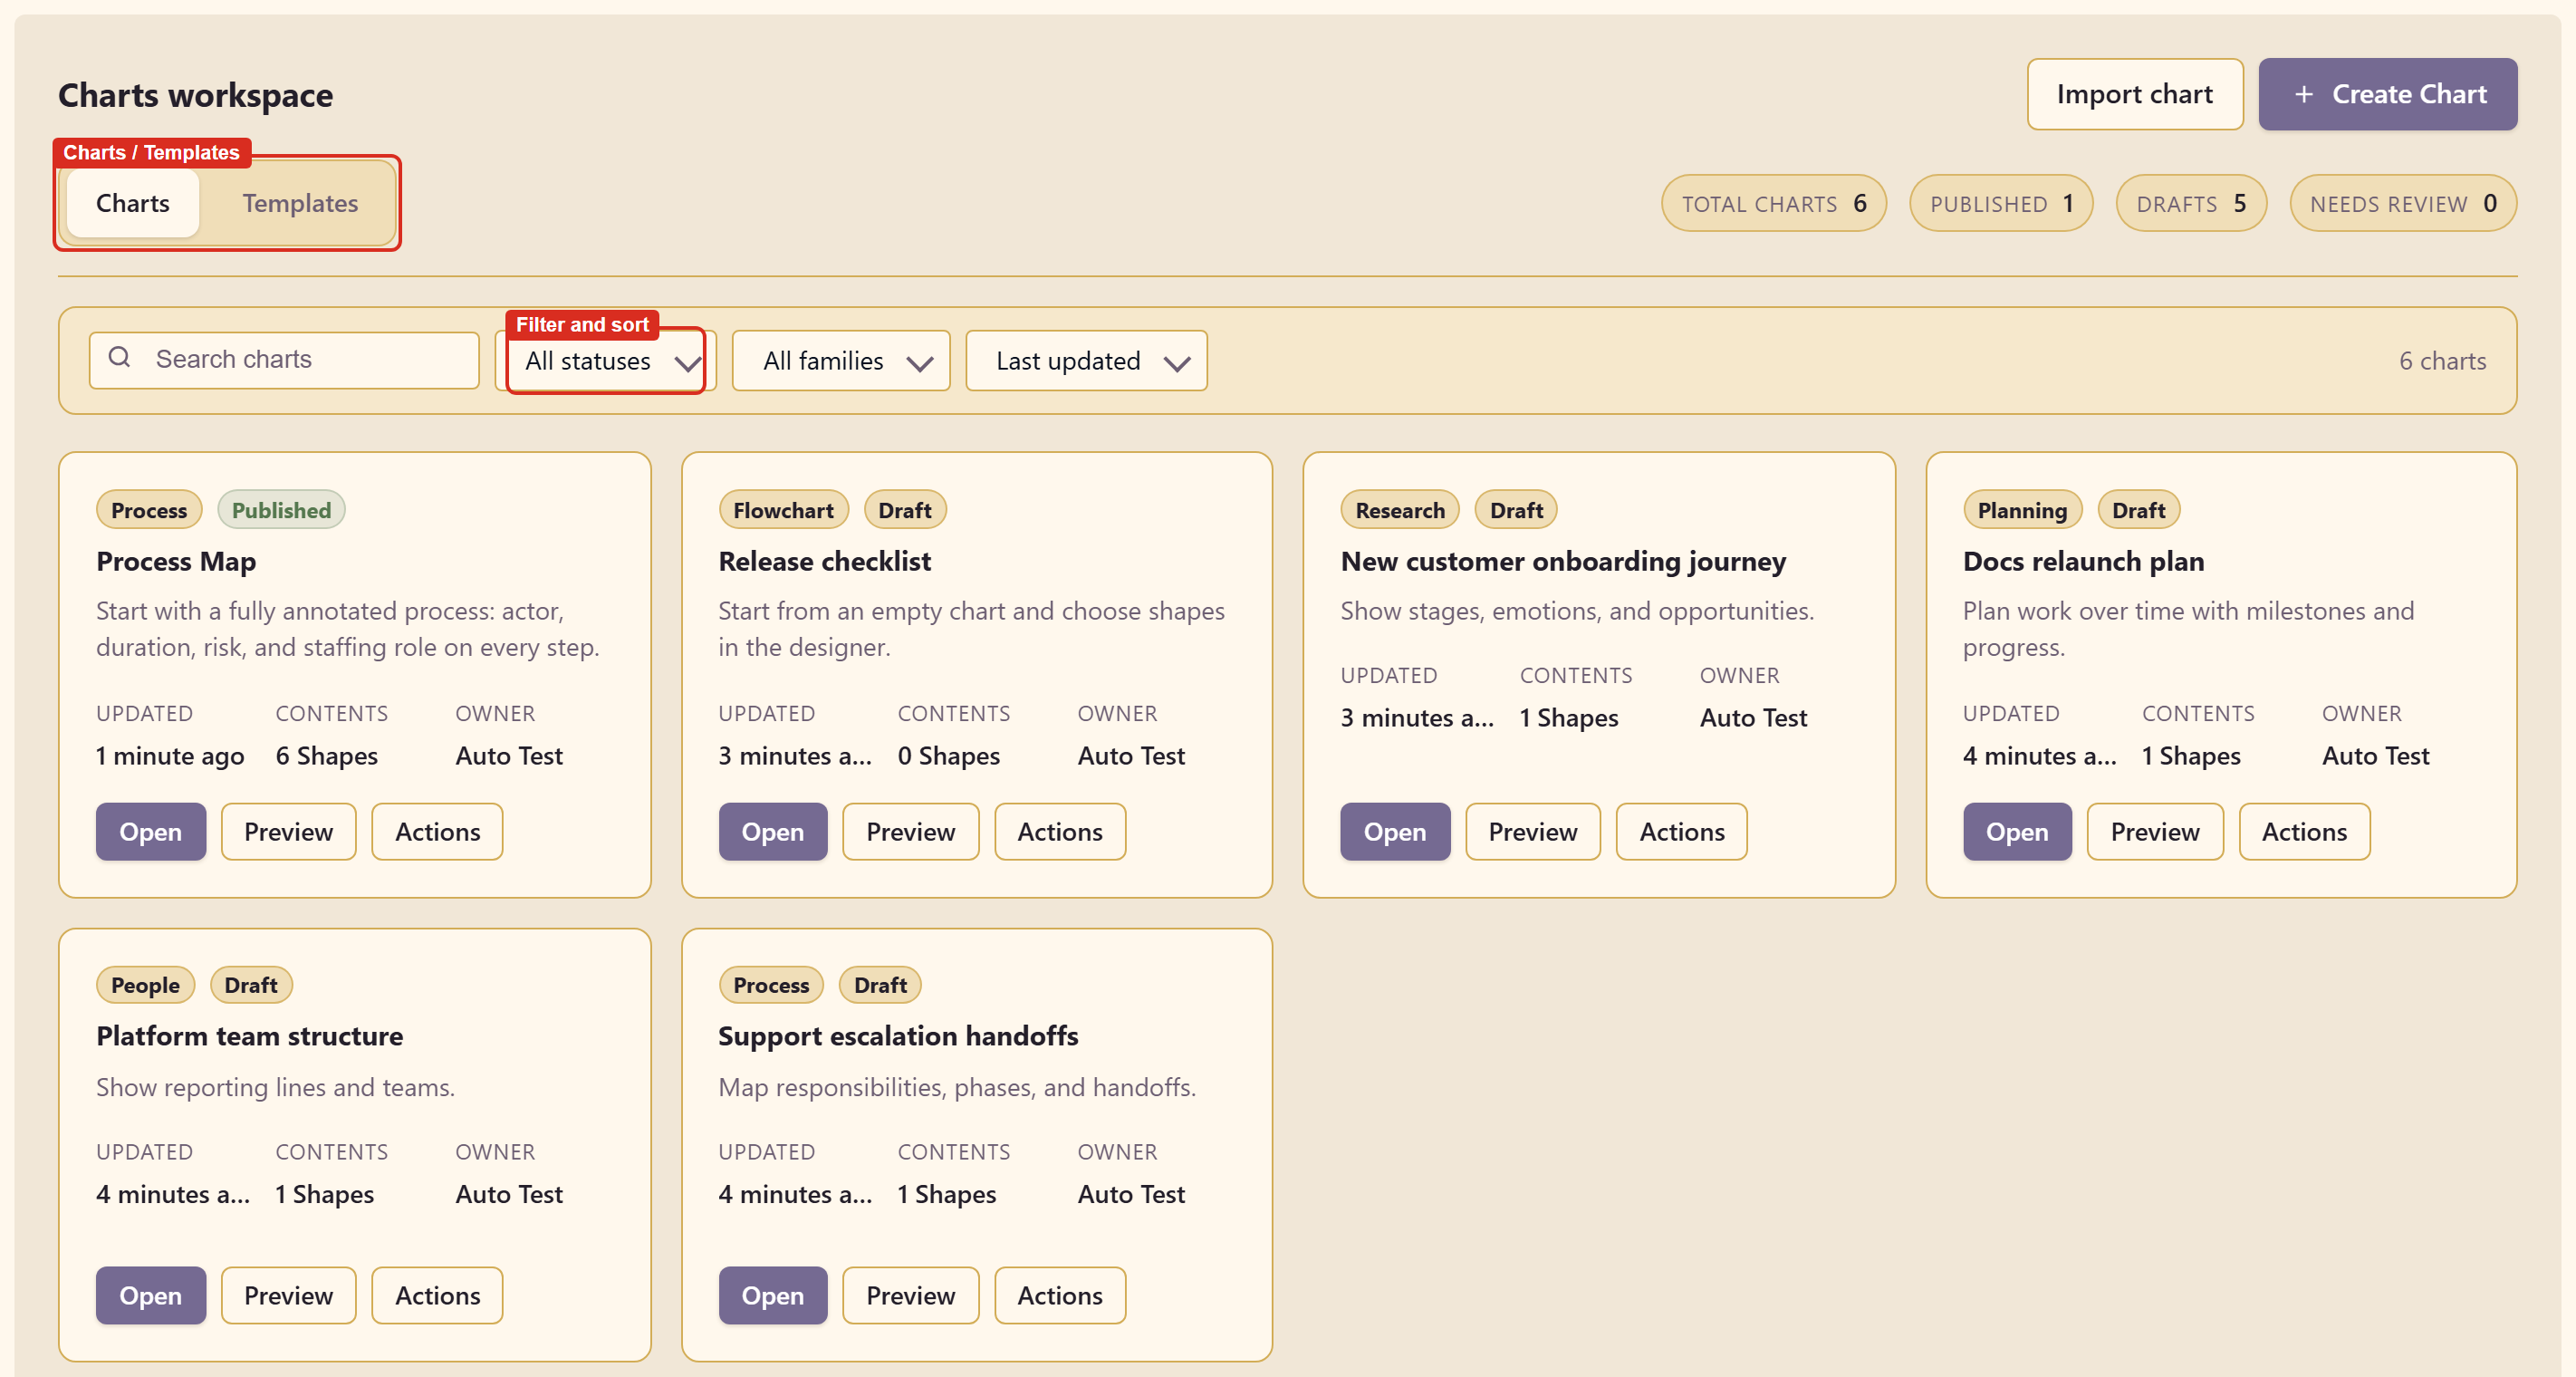This screenshot has height=1377, width=2576.
Task: Preview New customer onboarding journey chart
Action: pos(1532,831)
